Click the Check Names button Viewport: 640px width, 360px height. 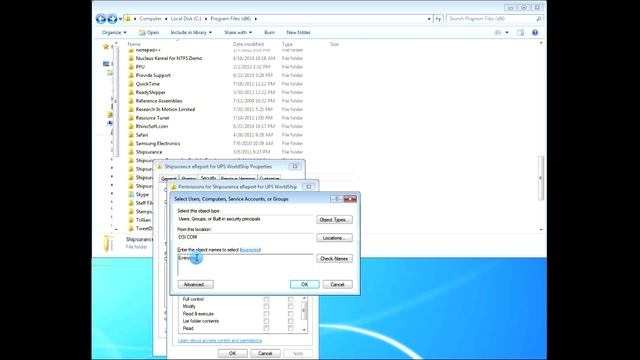click(x=334, y=258)
